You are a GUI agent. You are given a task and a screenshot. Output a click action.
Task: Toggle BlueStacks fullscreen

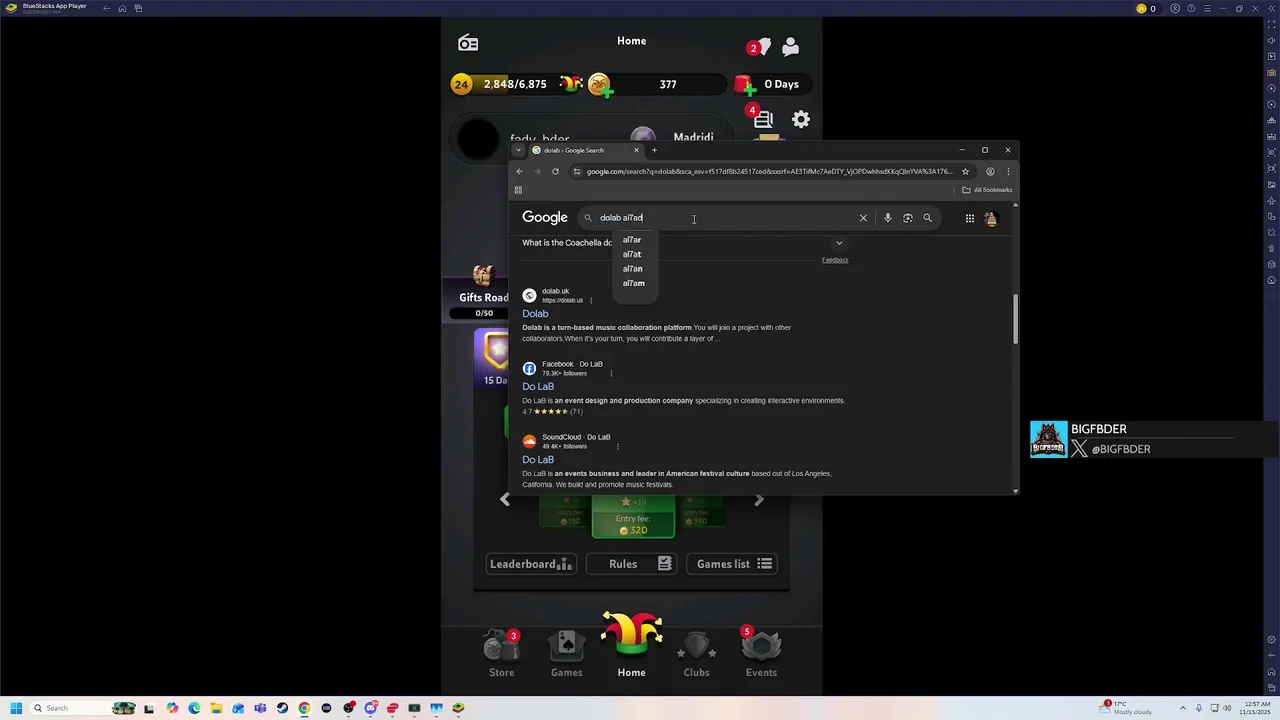tap(1272, 24)
